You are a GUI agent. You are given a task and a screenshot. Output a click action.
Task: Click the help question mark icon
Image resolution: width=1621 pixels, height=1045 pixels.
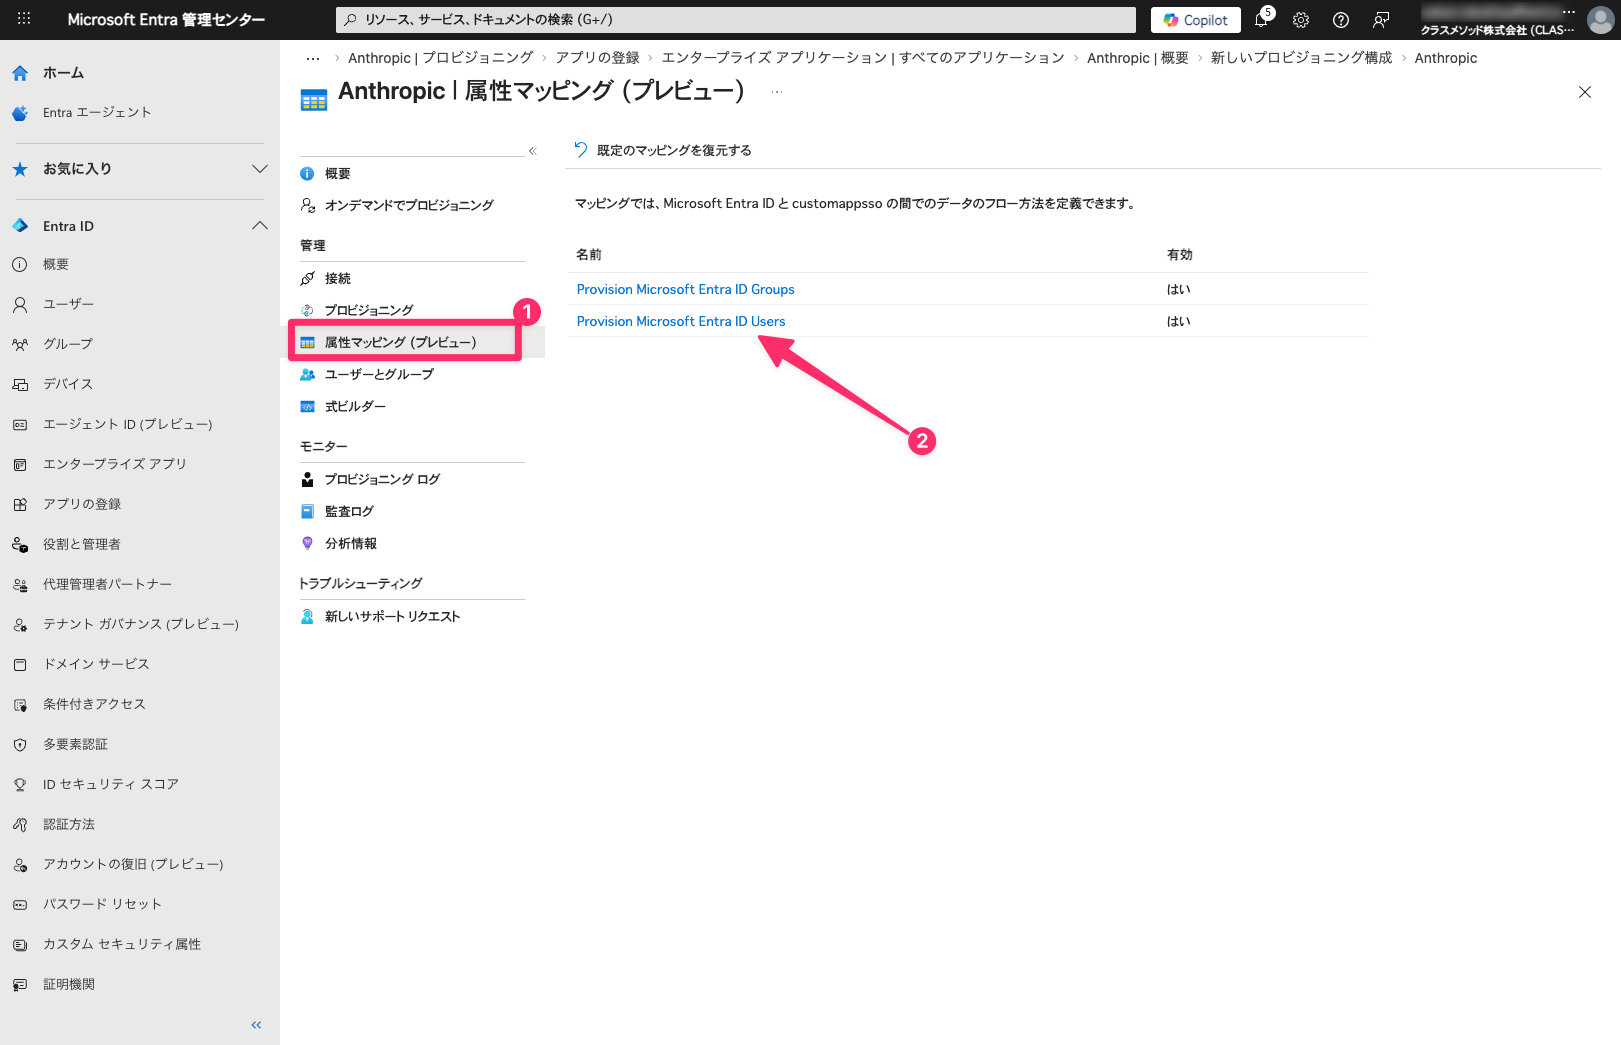[x=1341, y=20]
